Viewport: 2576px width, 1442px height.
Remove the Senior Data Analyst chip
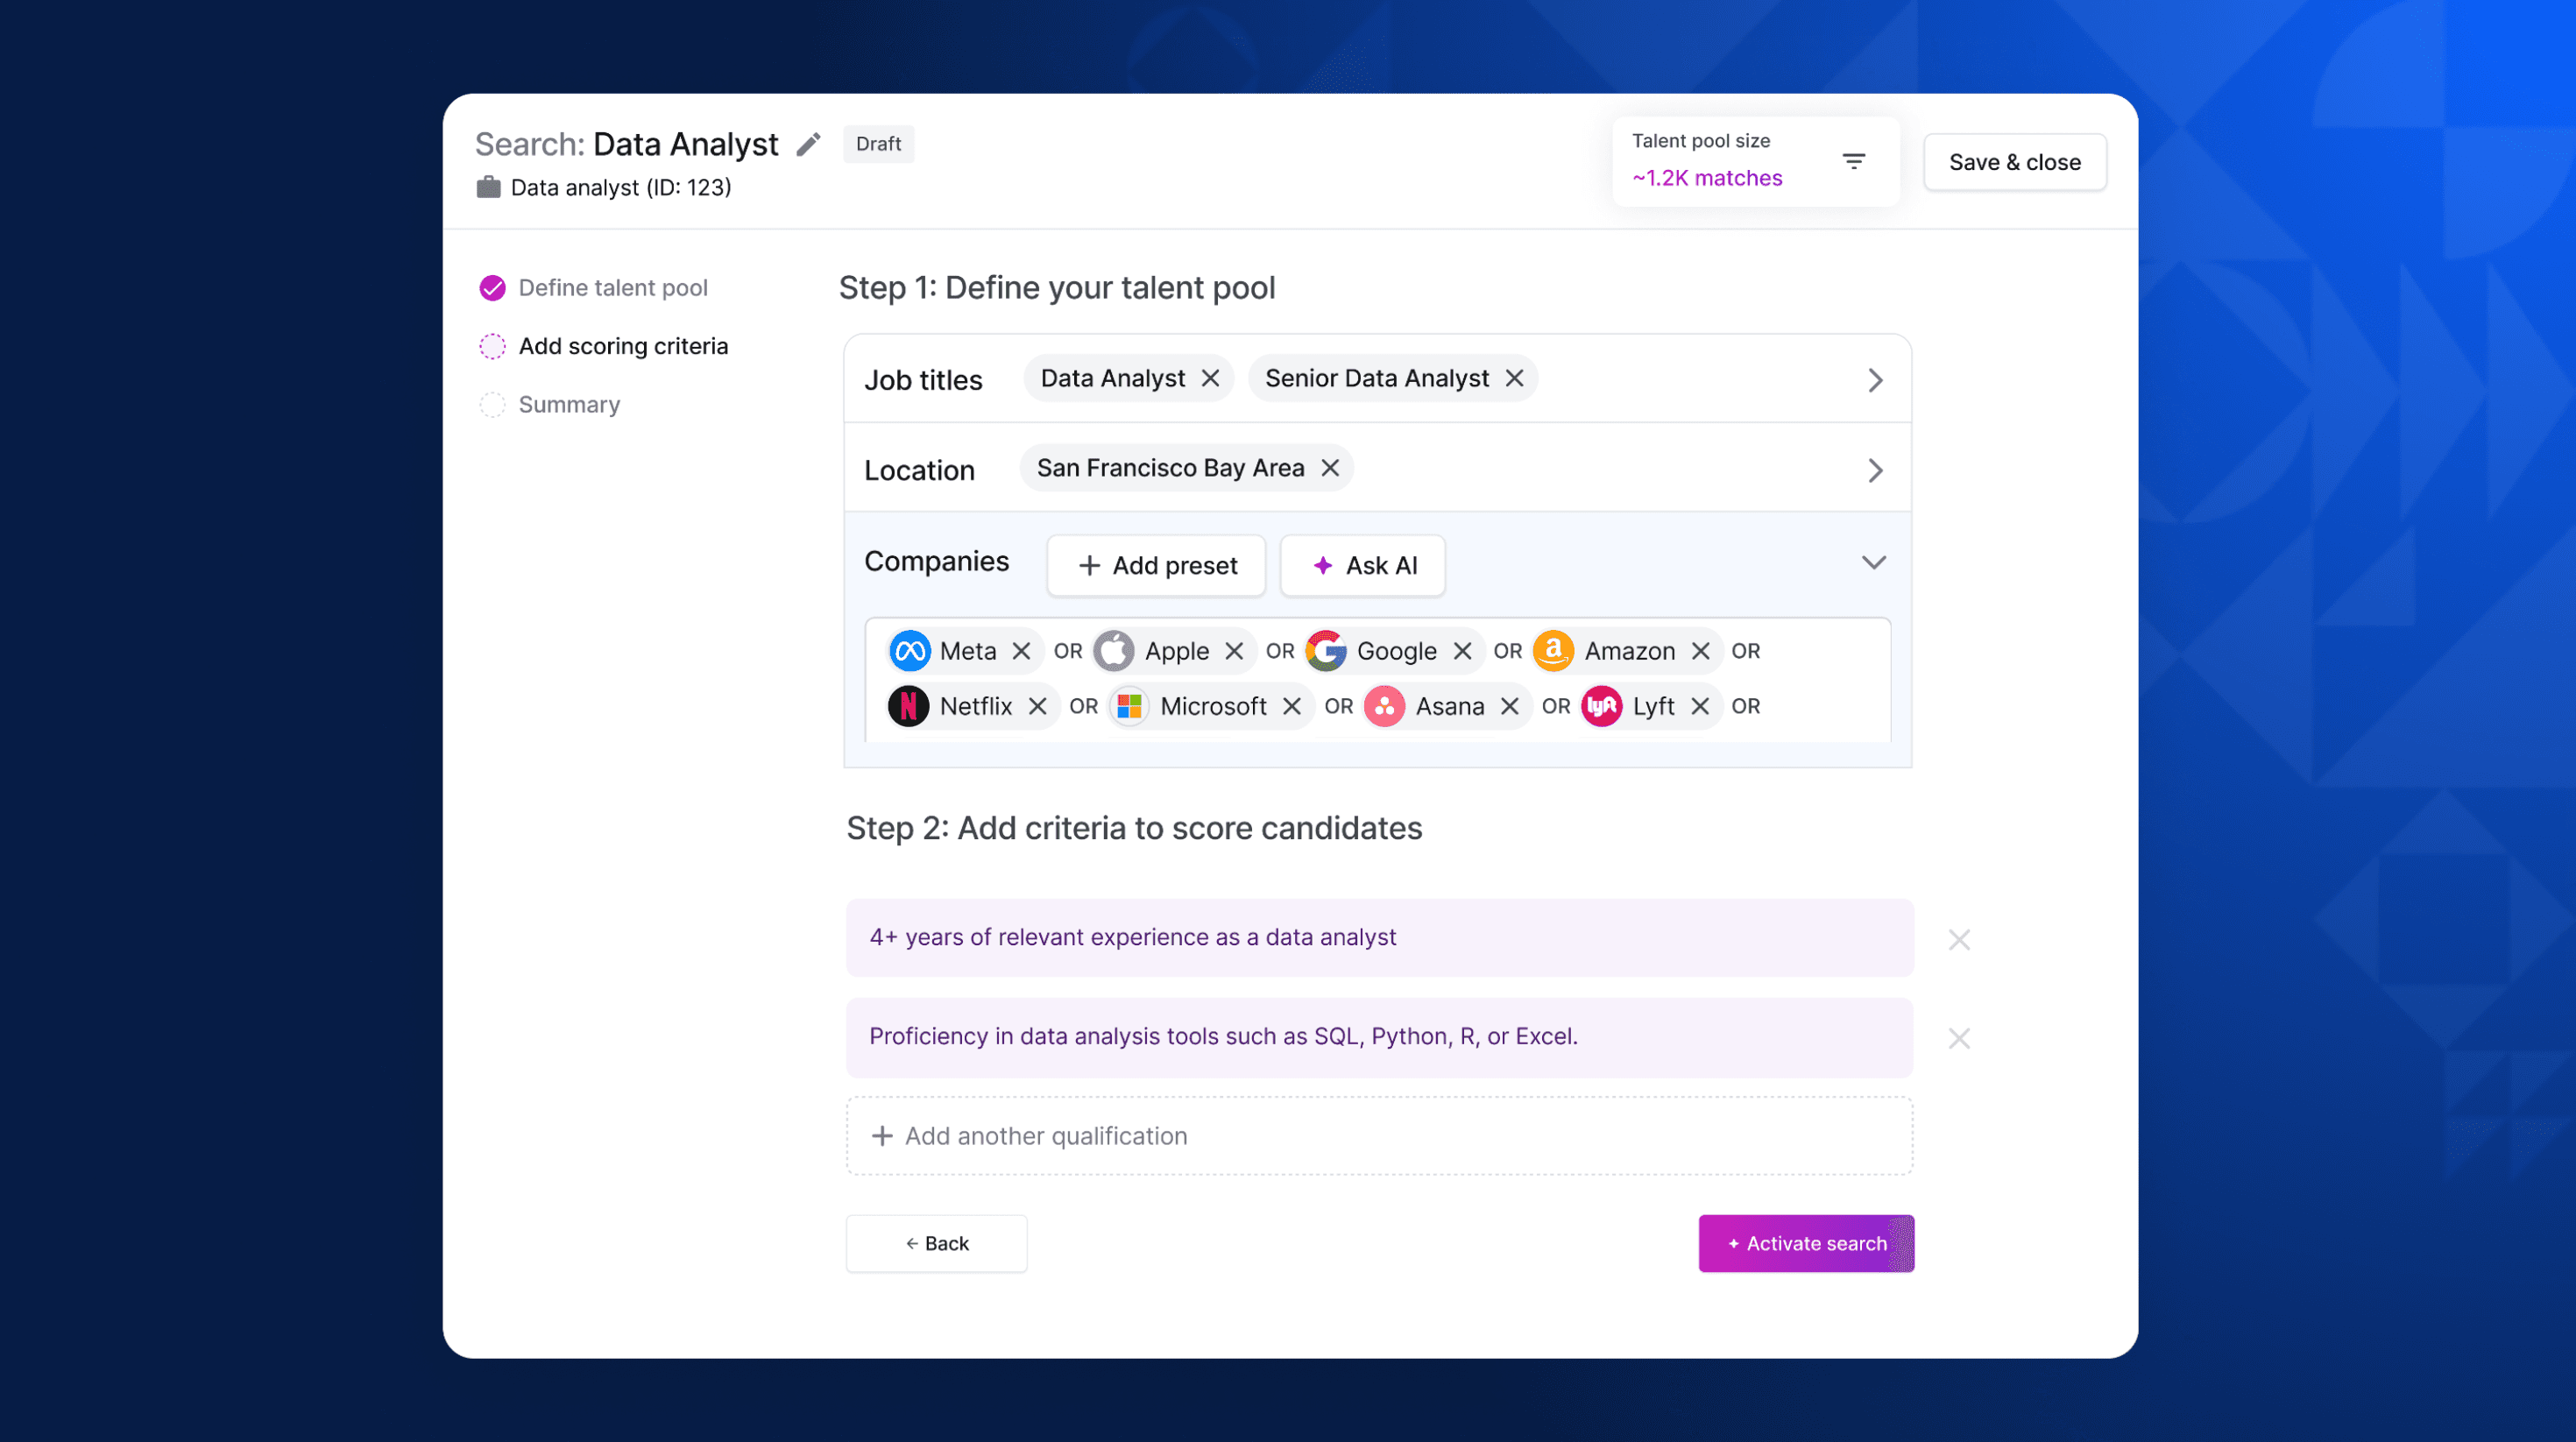1514,378
